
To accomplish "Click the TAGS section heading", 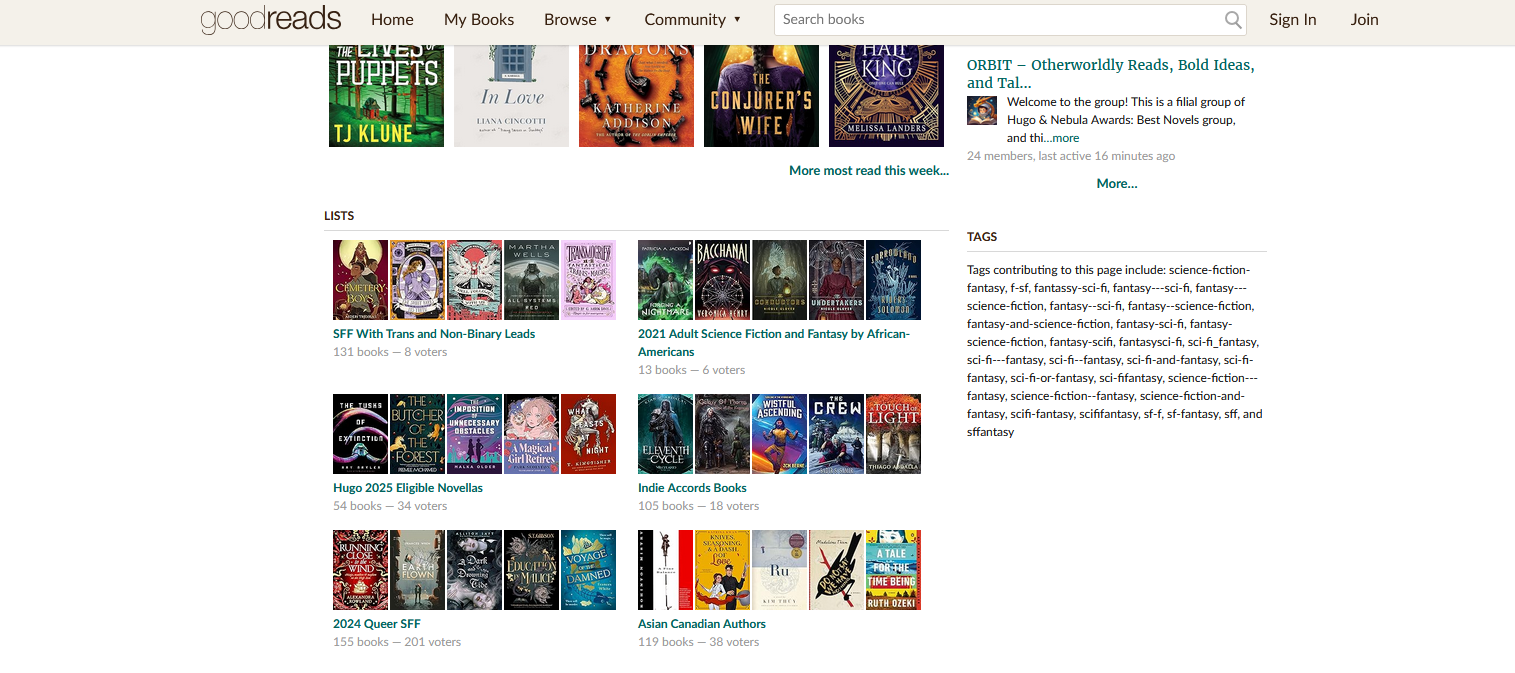I will click(x=982, y=237).
